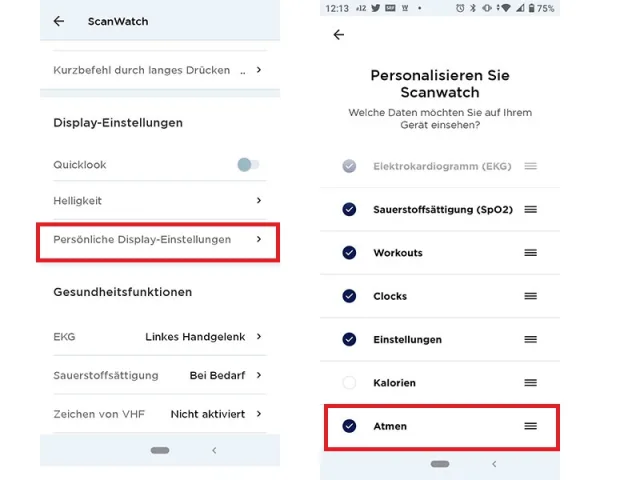
Task: Toggle the Quicklook switch
Action: [x=248, y=165]
